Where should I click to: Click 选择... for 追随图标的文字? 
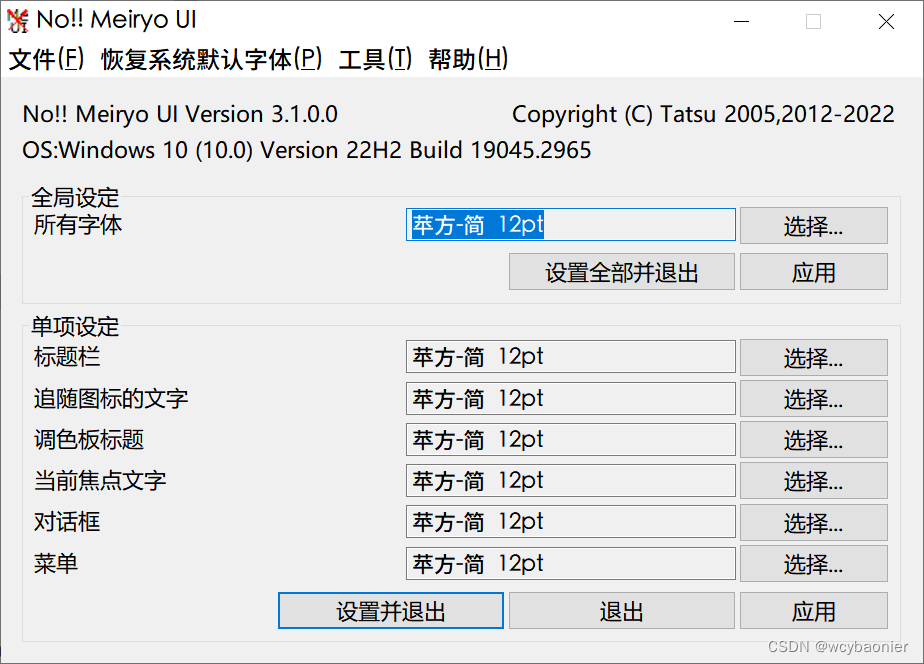pyautogui.click(x=814, y=398)
